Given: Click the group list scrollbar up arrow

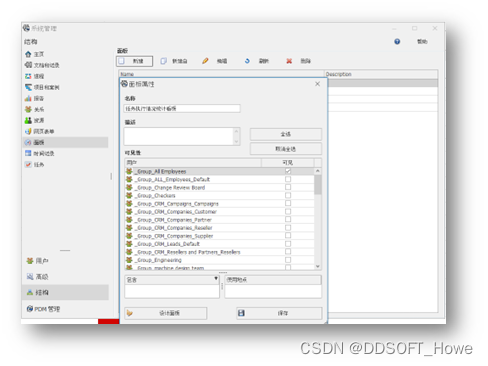Looking at the screenshot, I should click(x=318, y=171).
